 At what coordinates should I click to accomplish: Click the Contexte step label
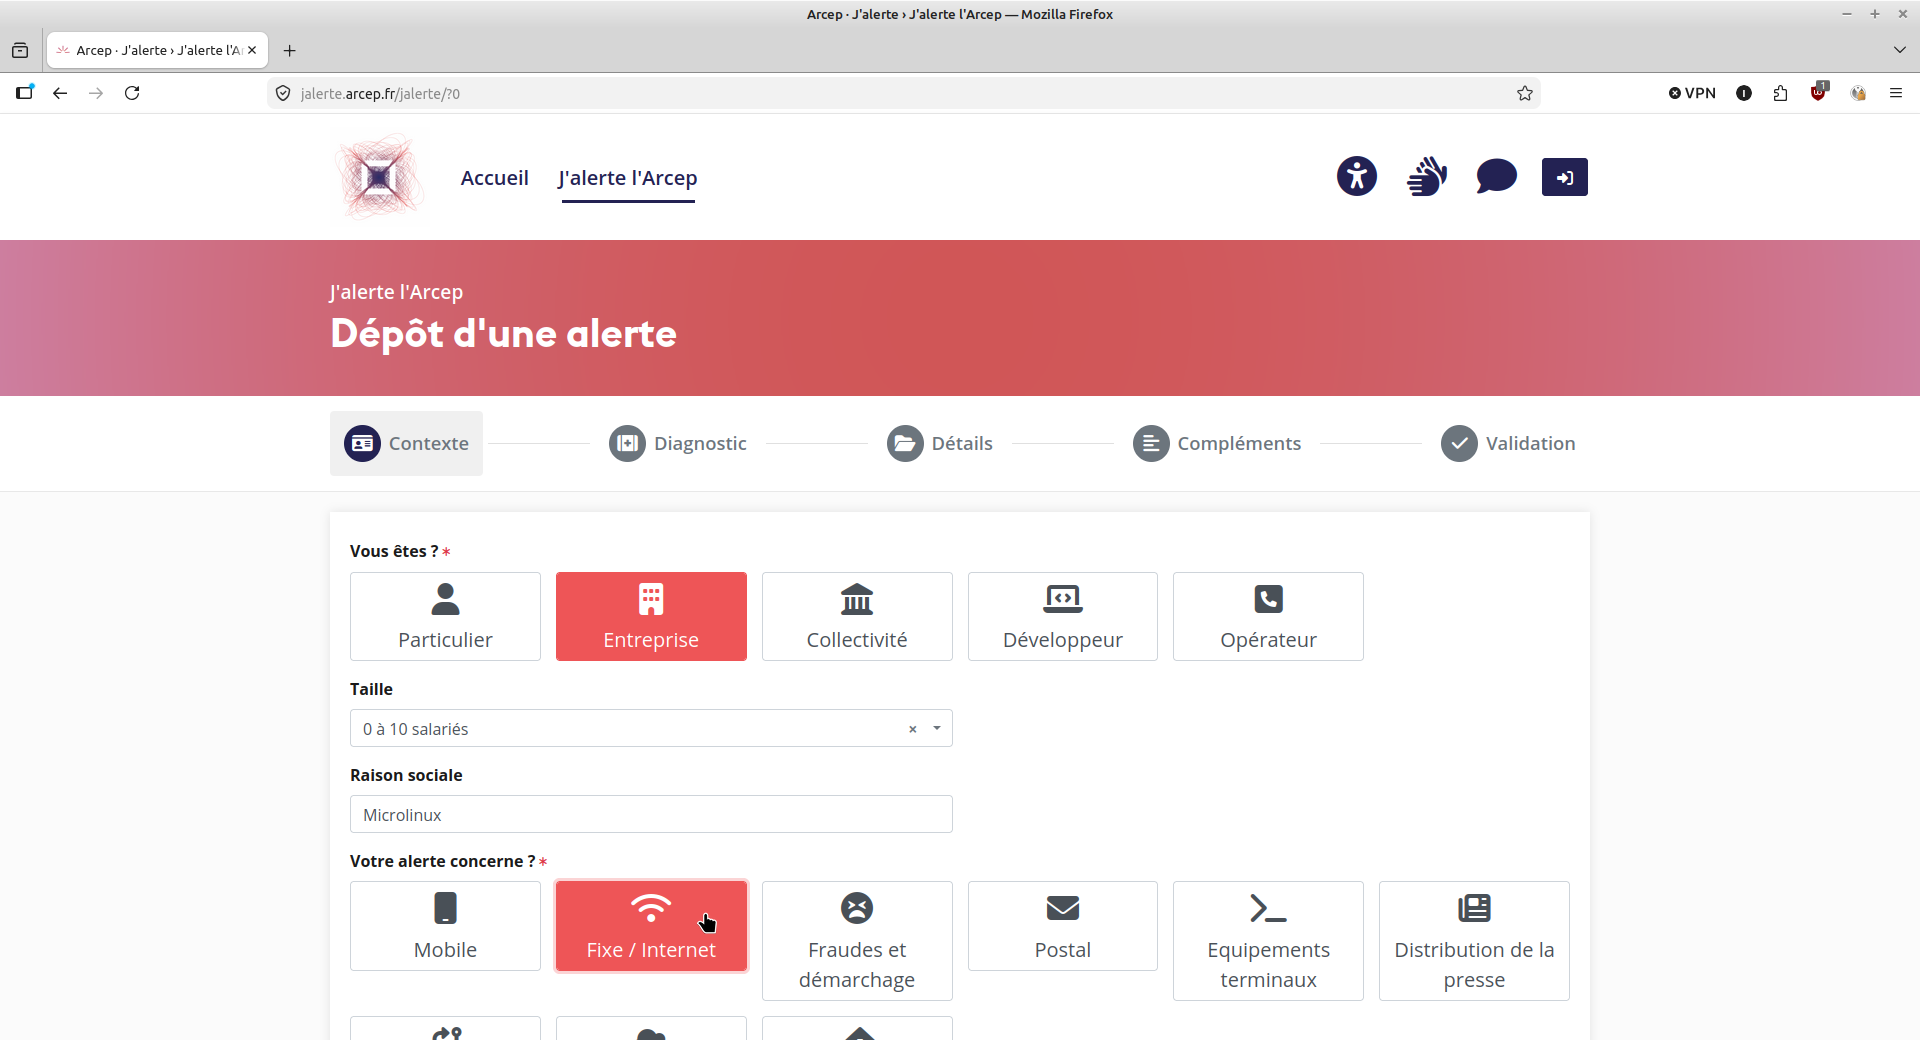coord(428,443)
